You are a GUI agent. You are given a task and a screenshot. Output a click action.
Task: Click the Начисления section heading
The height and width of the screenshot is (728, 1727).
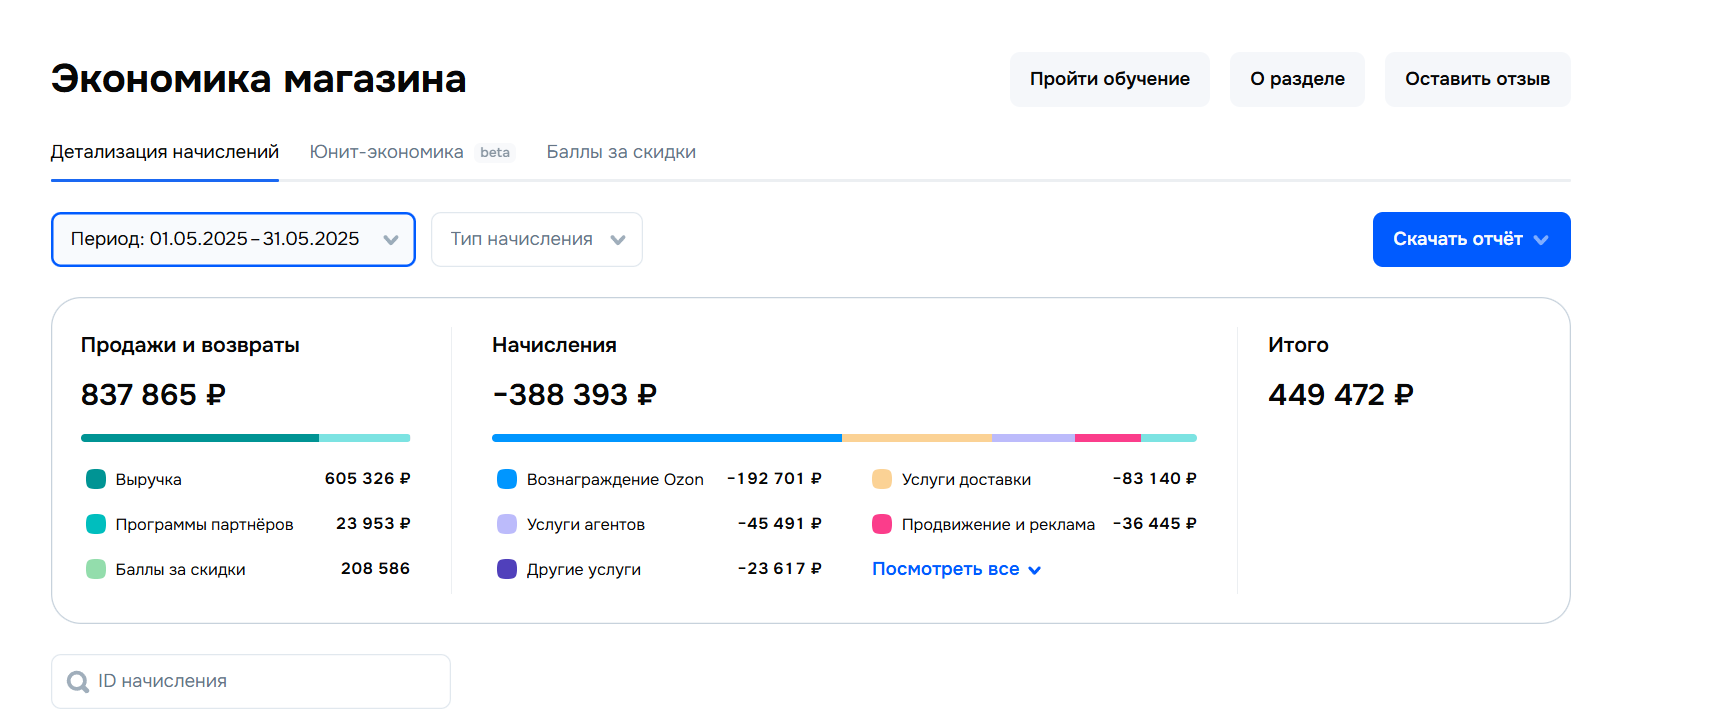point(554,345)
